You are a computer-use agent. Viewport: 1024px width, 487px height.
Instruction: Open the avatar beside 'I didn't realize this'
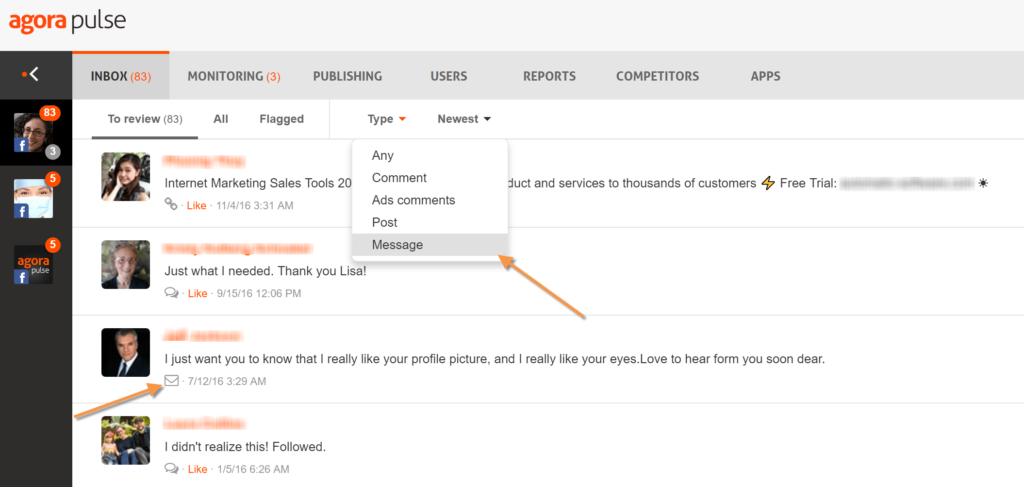(126, 440)
